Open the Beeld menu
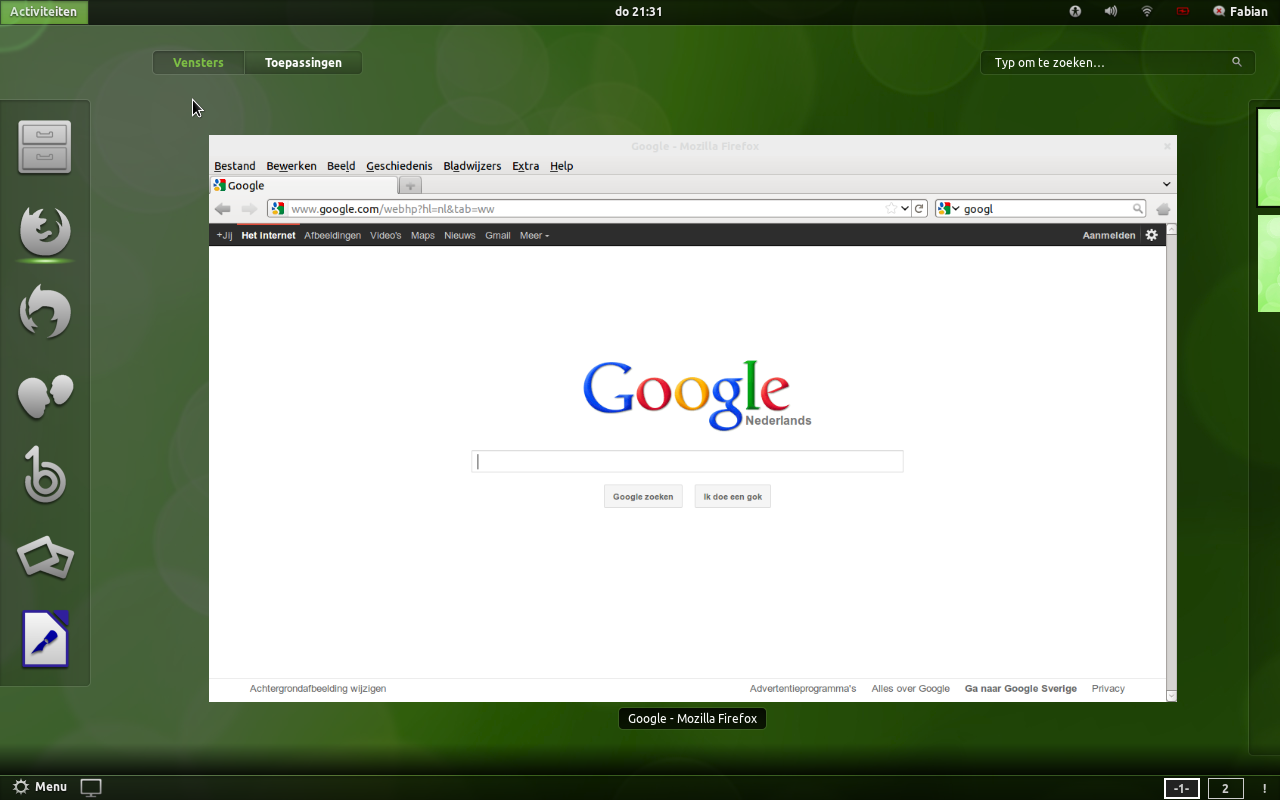This screenshot has width=1280, height=800. click(341, 166)
